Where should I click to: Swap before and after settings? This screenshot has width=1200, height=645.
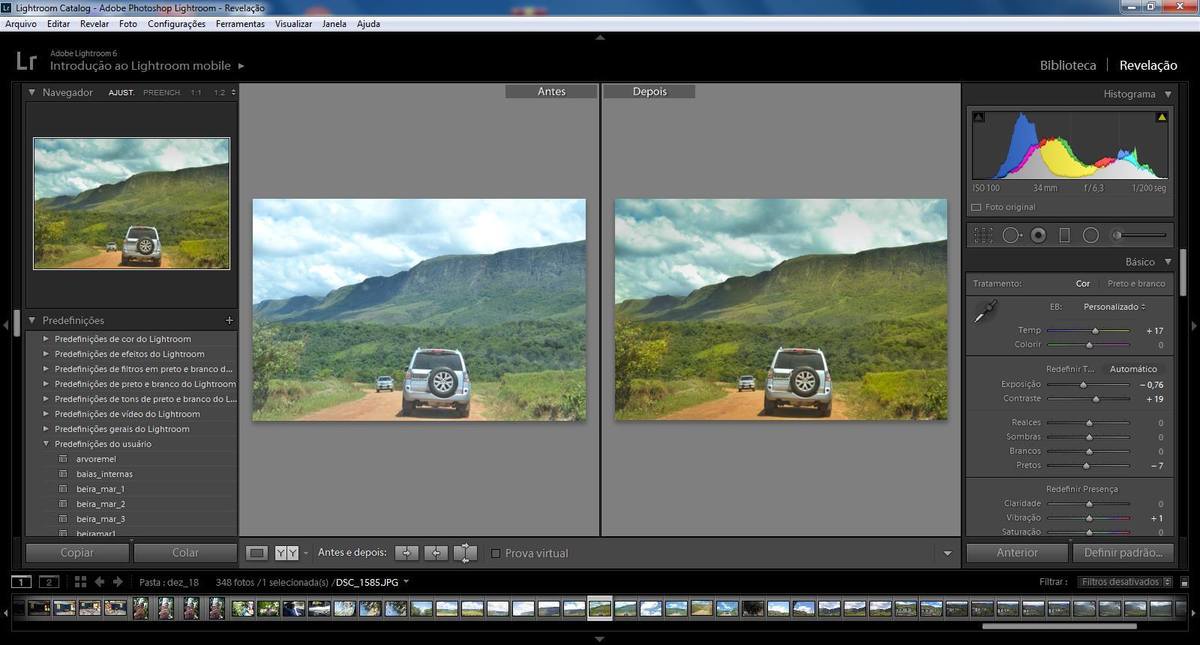click(x=465, y=553)
